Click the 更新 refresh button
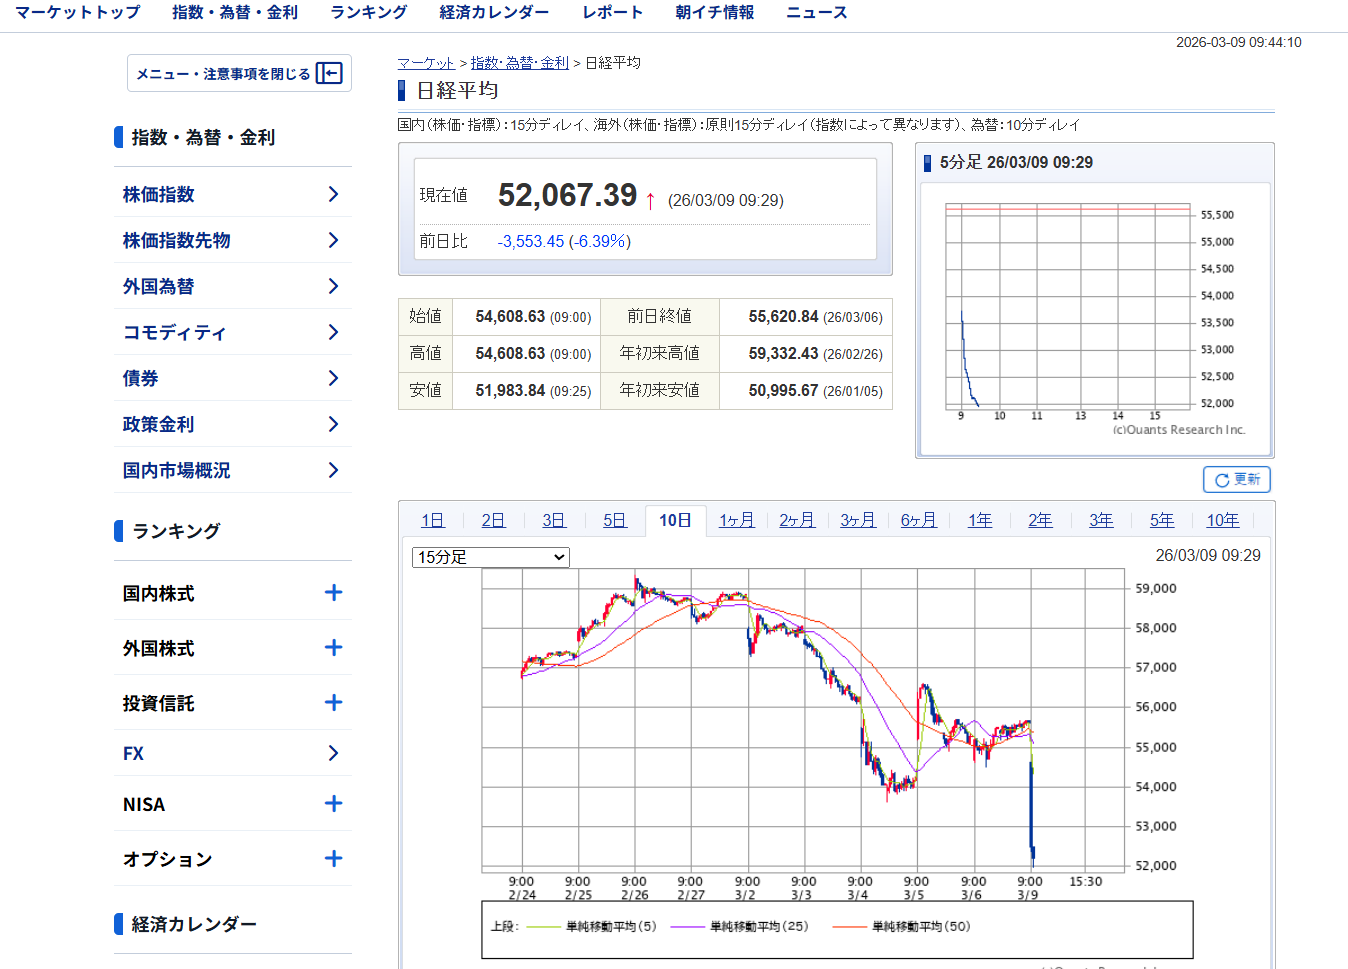 point(1237,480)
